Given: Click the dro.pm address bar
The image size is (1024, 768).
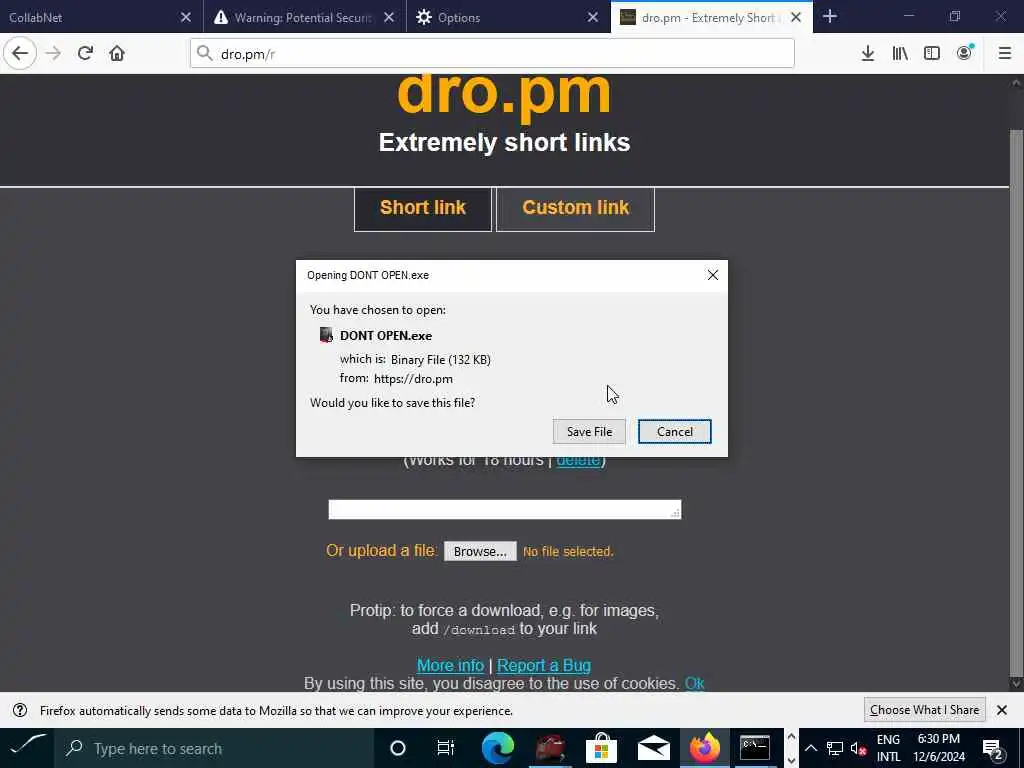Looking at the screenshot, I should 492,54.
